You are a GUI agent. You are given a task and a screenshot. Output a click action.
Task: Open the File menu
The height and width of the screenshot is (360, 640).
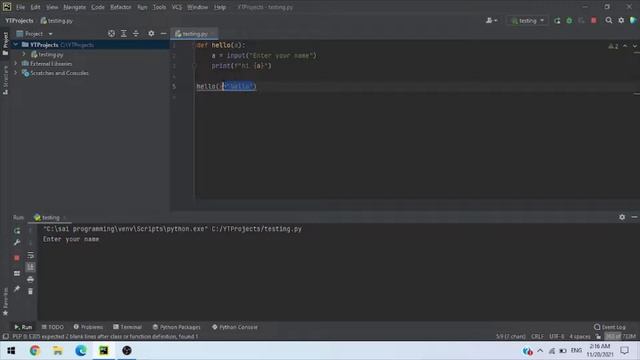20,7
